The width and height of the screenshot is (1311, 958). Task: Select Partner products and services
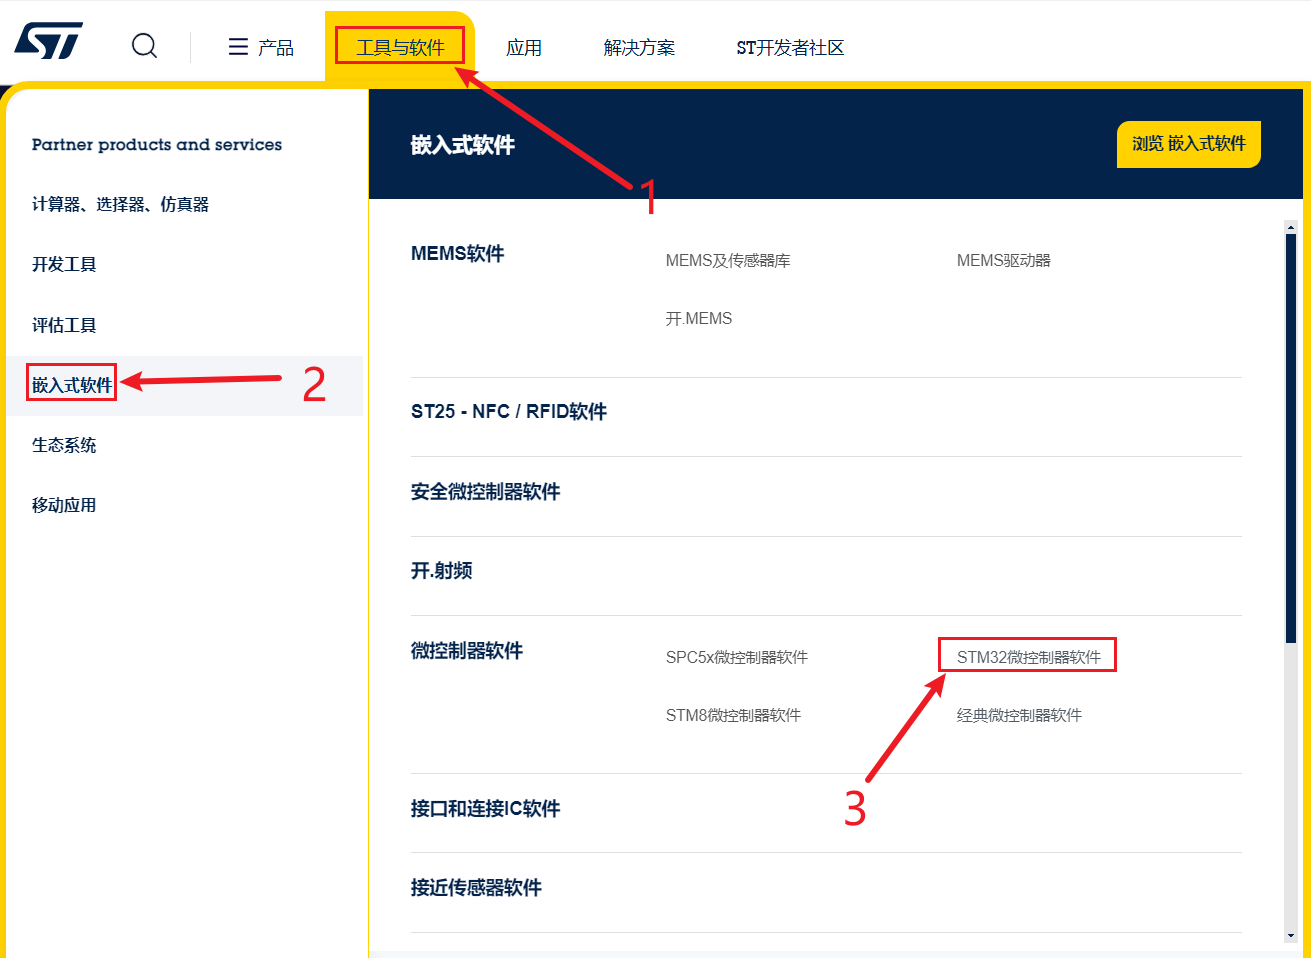[157, 144]
